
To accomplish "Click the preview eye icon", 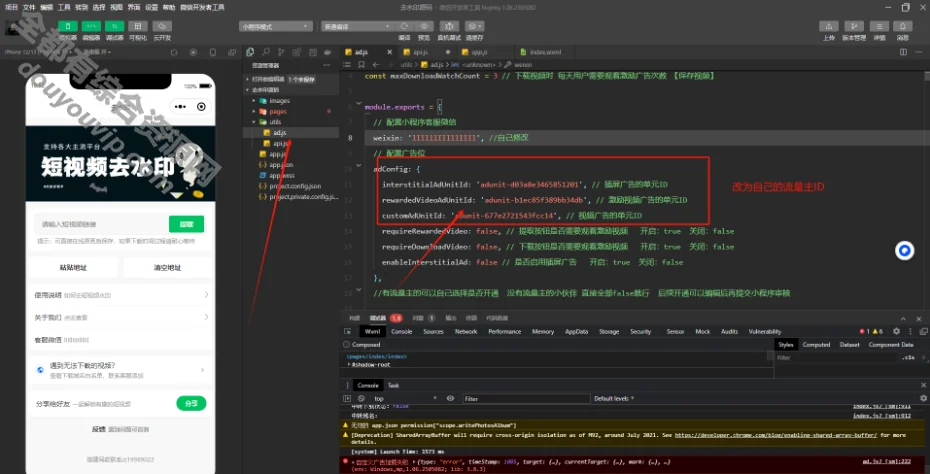I will point(425,25).
